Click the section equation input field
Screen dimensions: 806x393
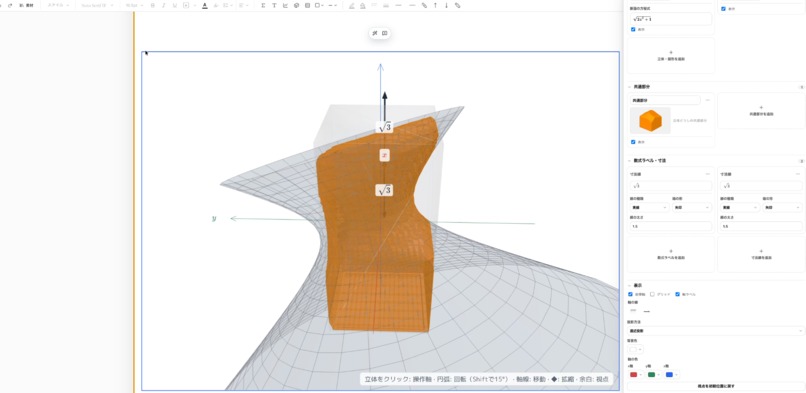pyautogui.click(x=671, y=19)
